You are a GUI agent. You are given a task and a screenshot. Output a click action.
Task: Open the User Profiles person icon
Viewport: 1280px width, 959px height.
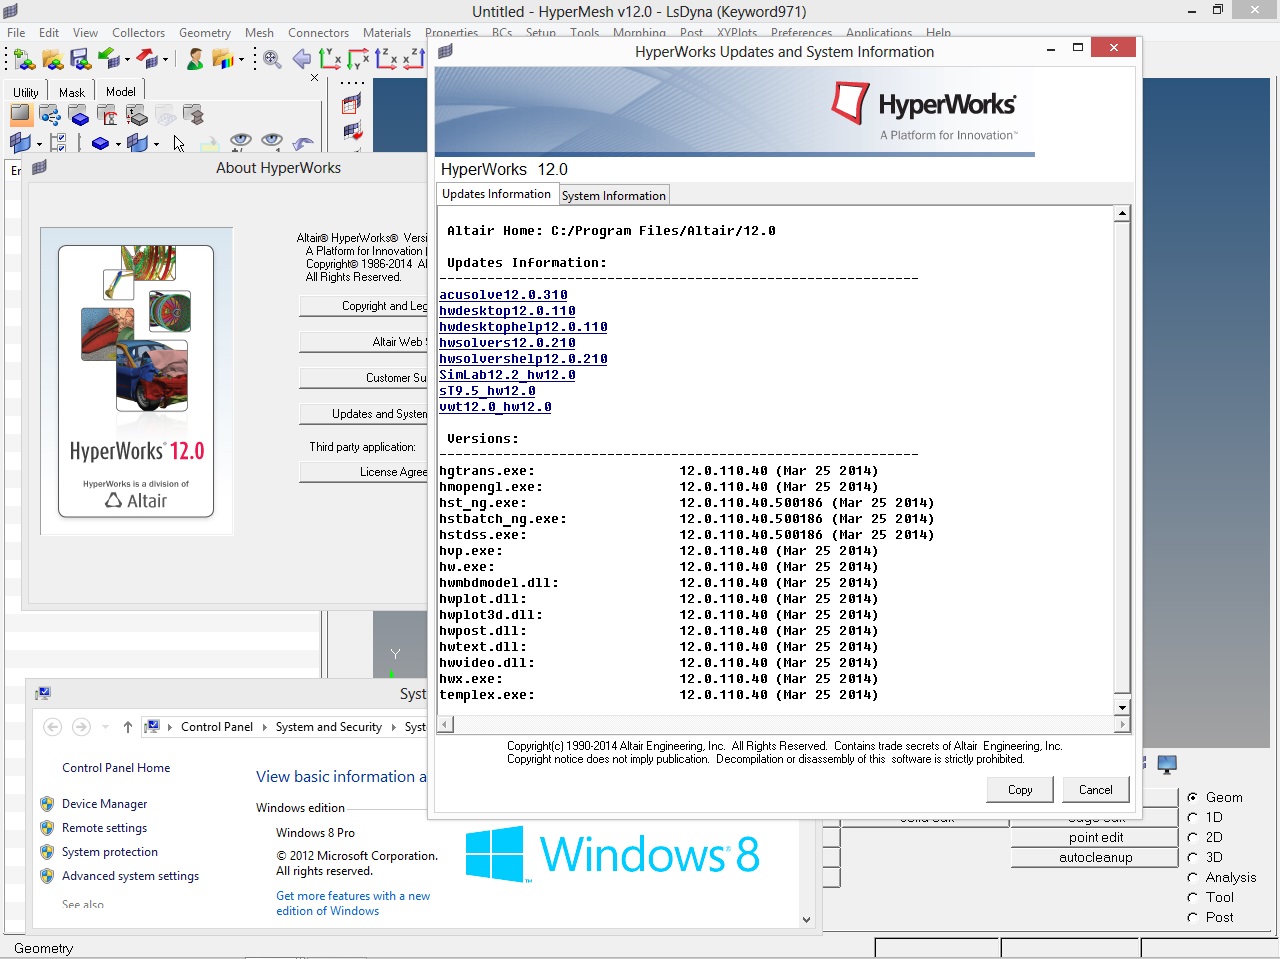point(195,59)
